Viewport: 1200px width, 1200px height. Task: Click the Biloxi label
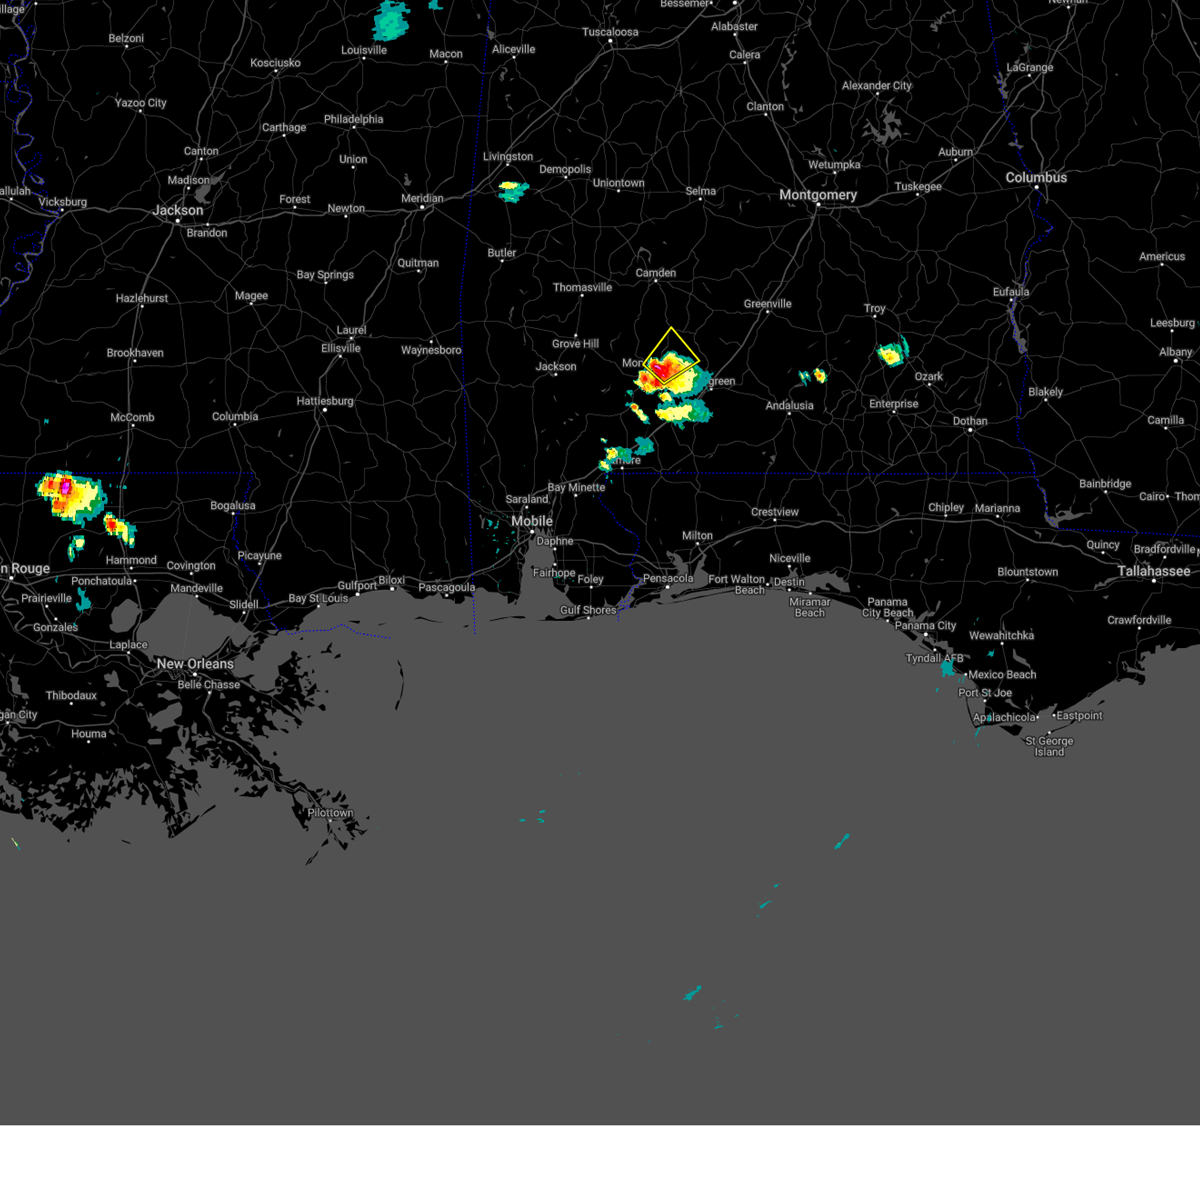tap(391, 580)
